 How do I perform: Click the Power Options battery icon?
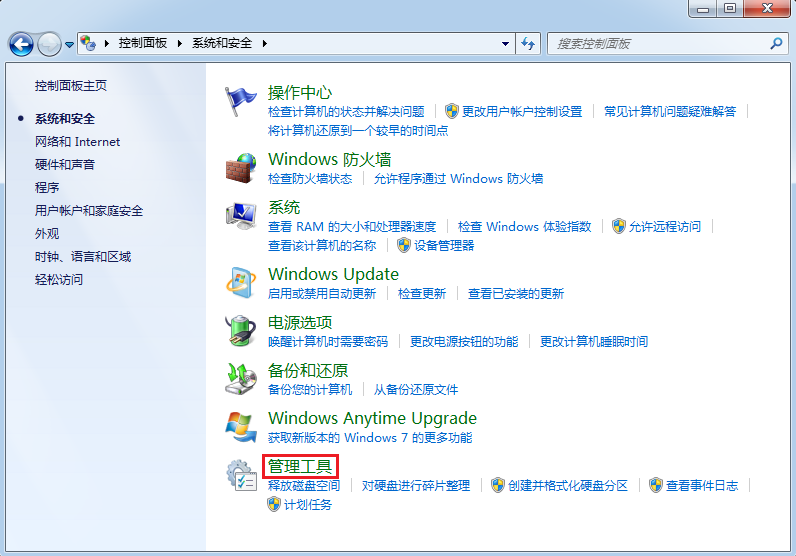241,331
